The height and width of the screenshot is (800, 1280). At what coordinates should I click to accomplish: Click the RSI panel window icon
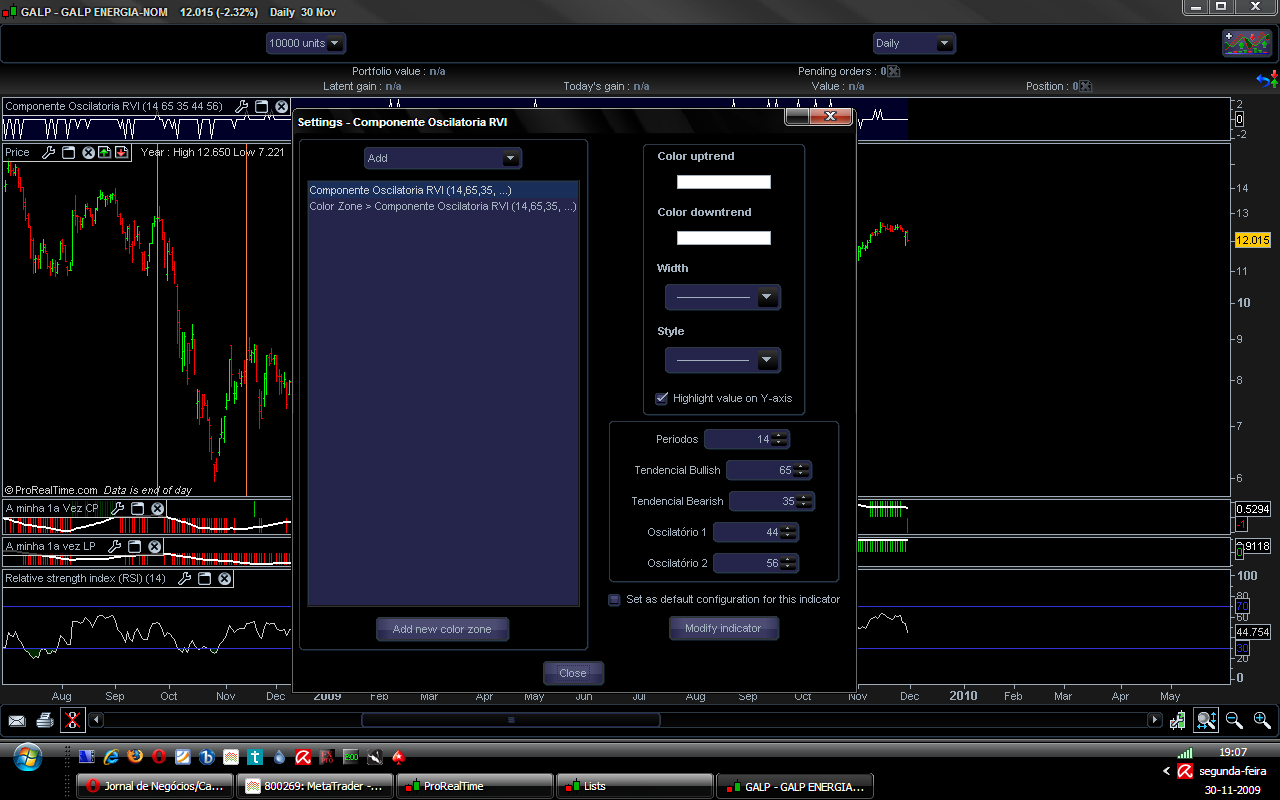pyautogui.click(x=204, y=578)
